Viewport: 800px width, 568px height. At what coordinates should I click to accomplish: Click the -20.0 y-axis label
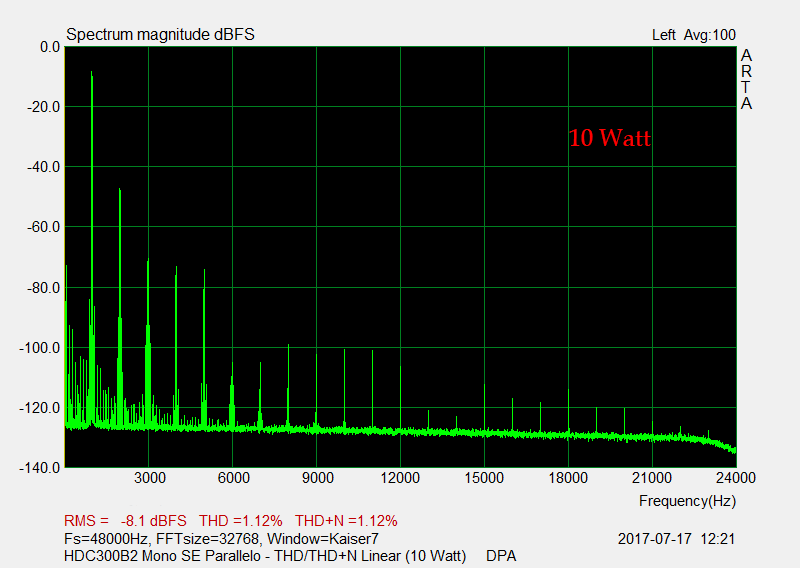(43, 107)
